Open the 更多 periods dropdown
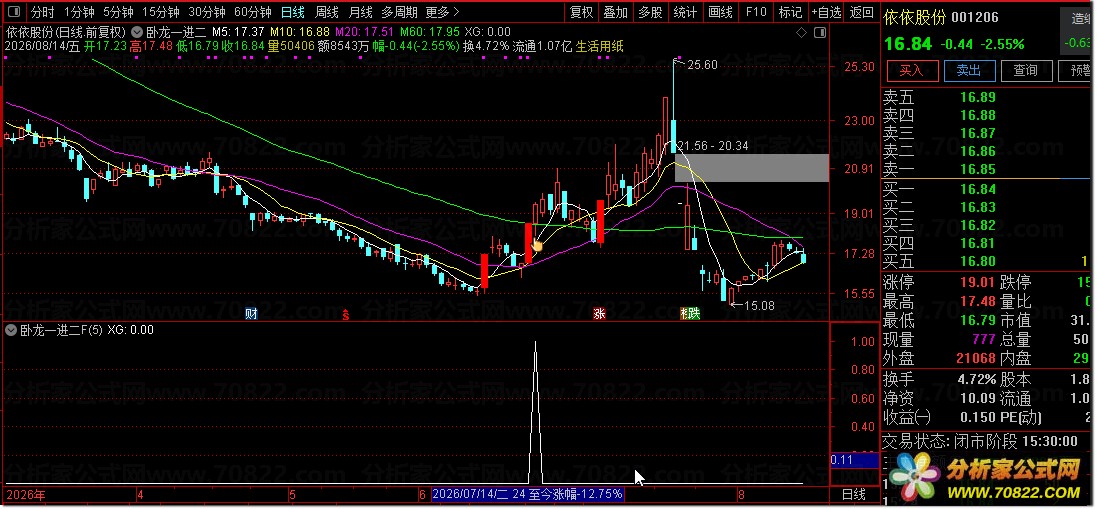 [x=442, y=12]
